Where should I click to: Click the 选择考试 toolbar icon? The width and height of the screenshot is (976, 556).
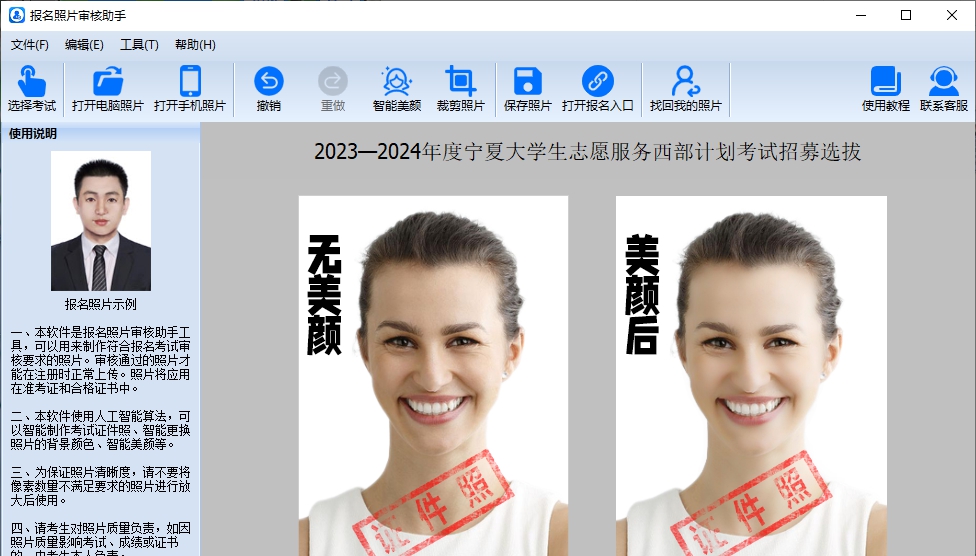[x=31, y=89]
